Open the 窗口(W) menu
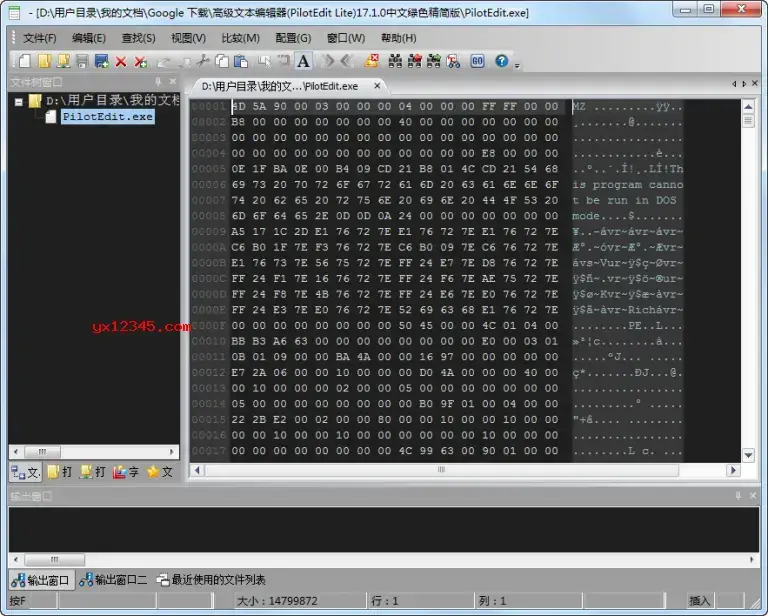This screenshot has width=768, height=616. 346,38
